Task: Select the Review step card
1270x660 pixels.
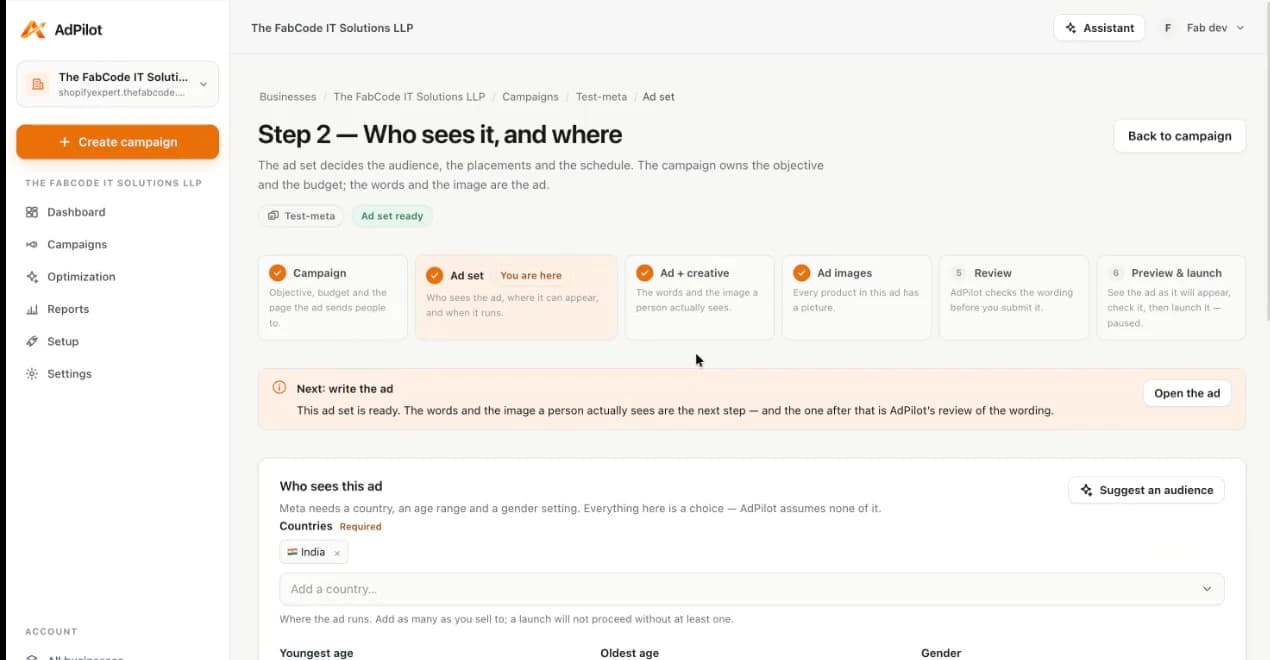Action: pyautogui.click(x=1014, y=297)
